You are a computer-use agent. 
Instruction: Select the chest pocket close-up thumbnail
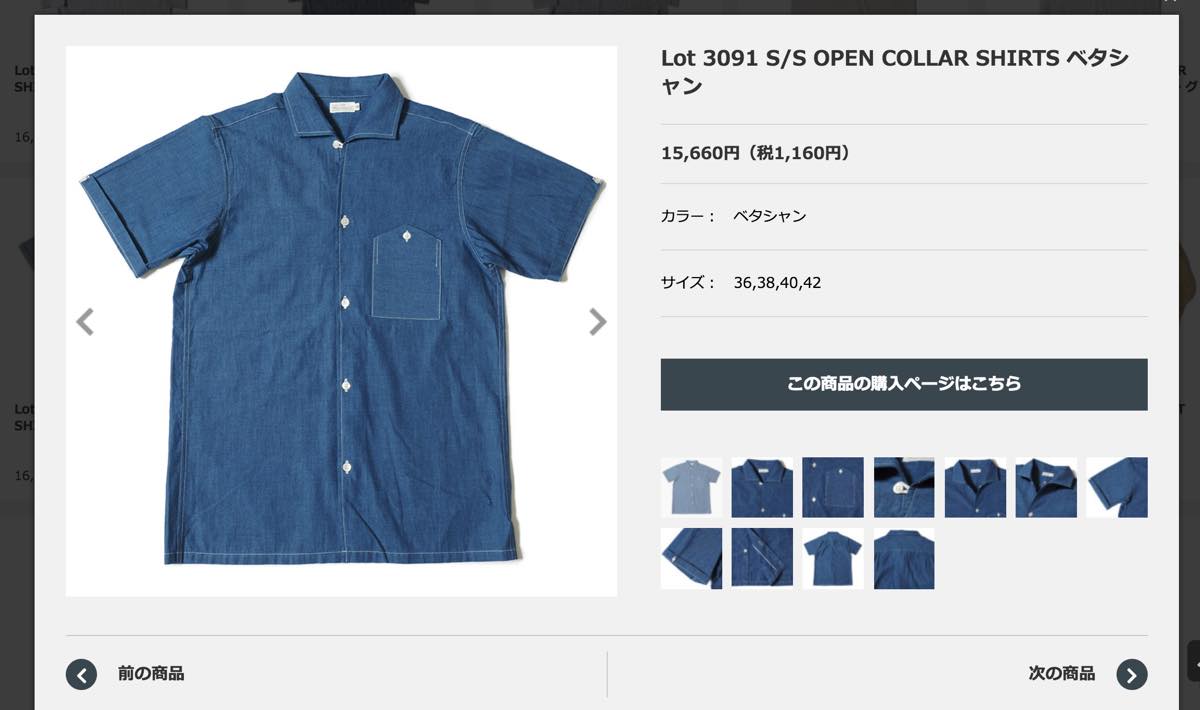[833, 487]
